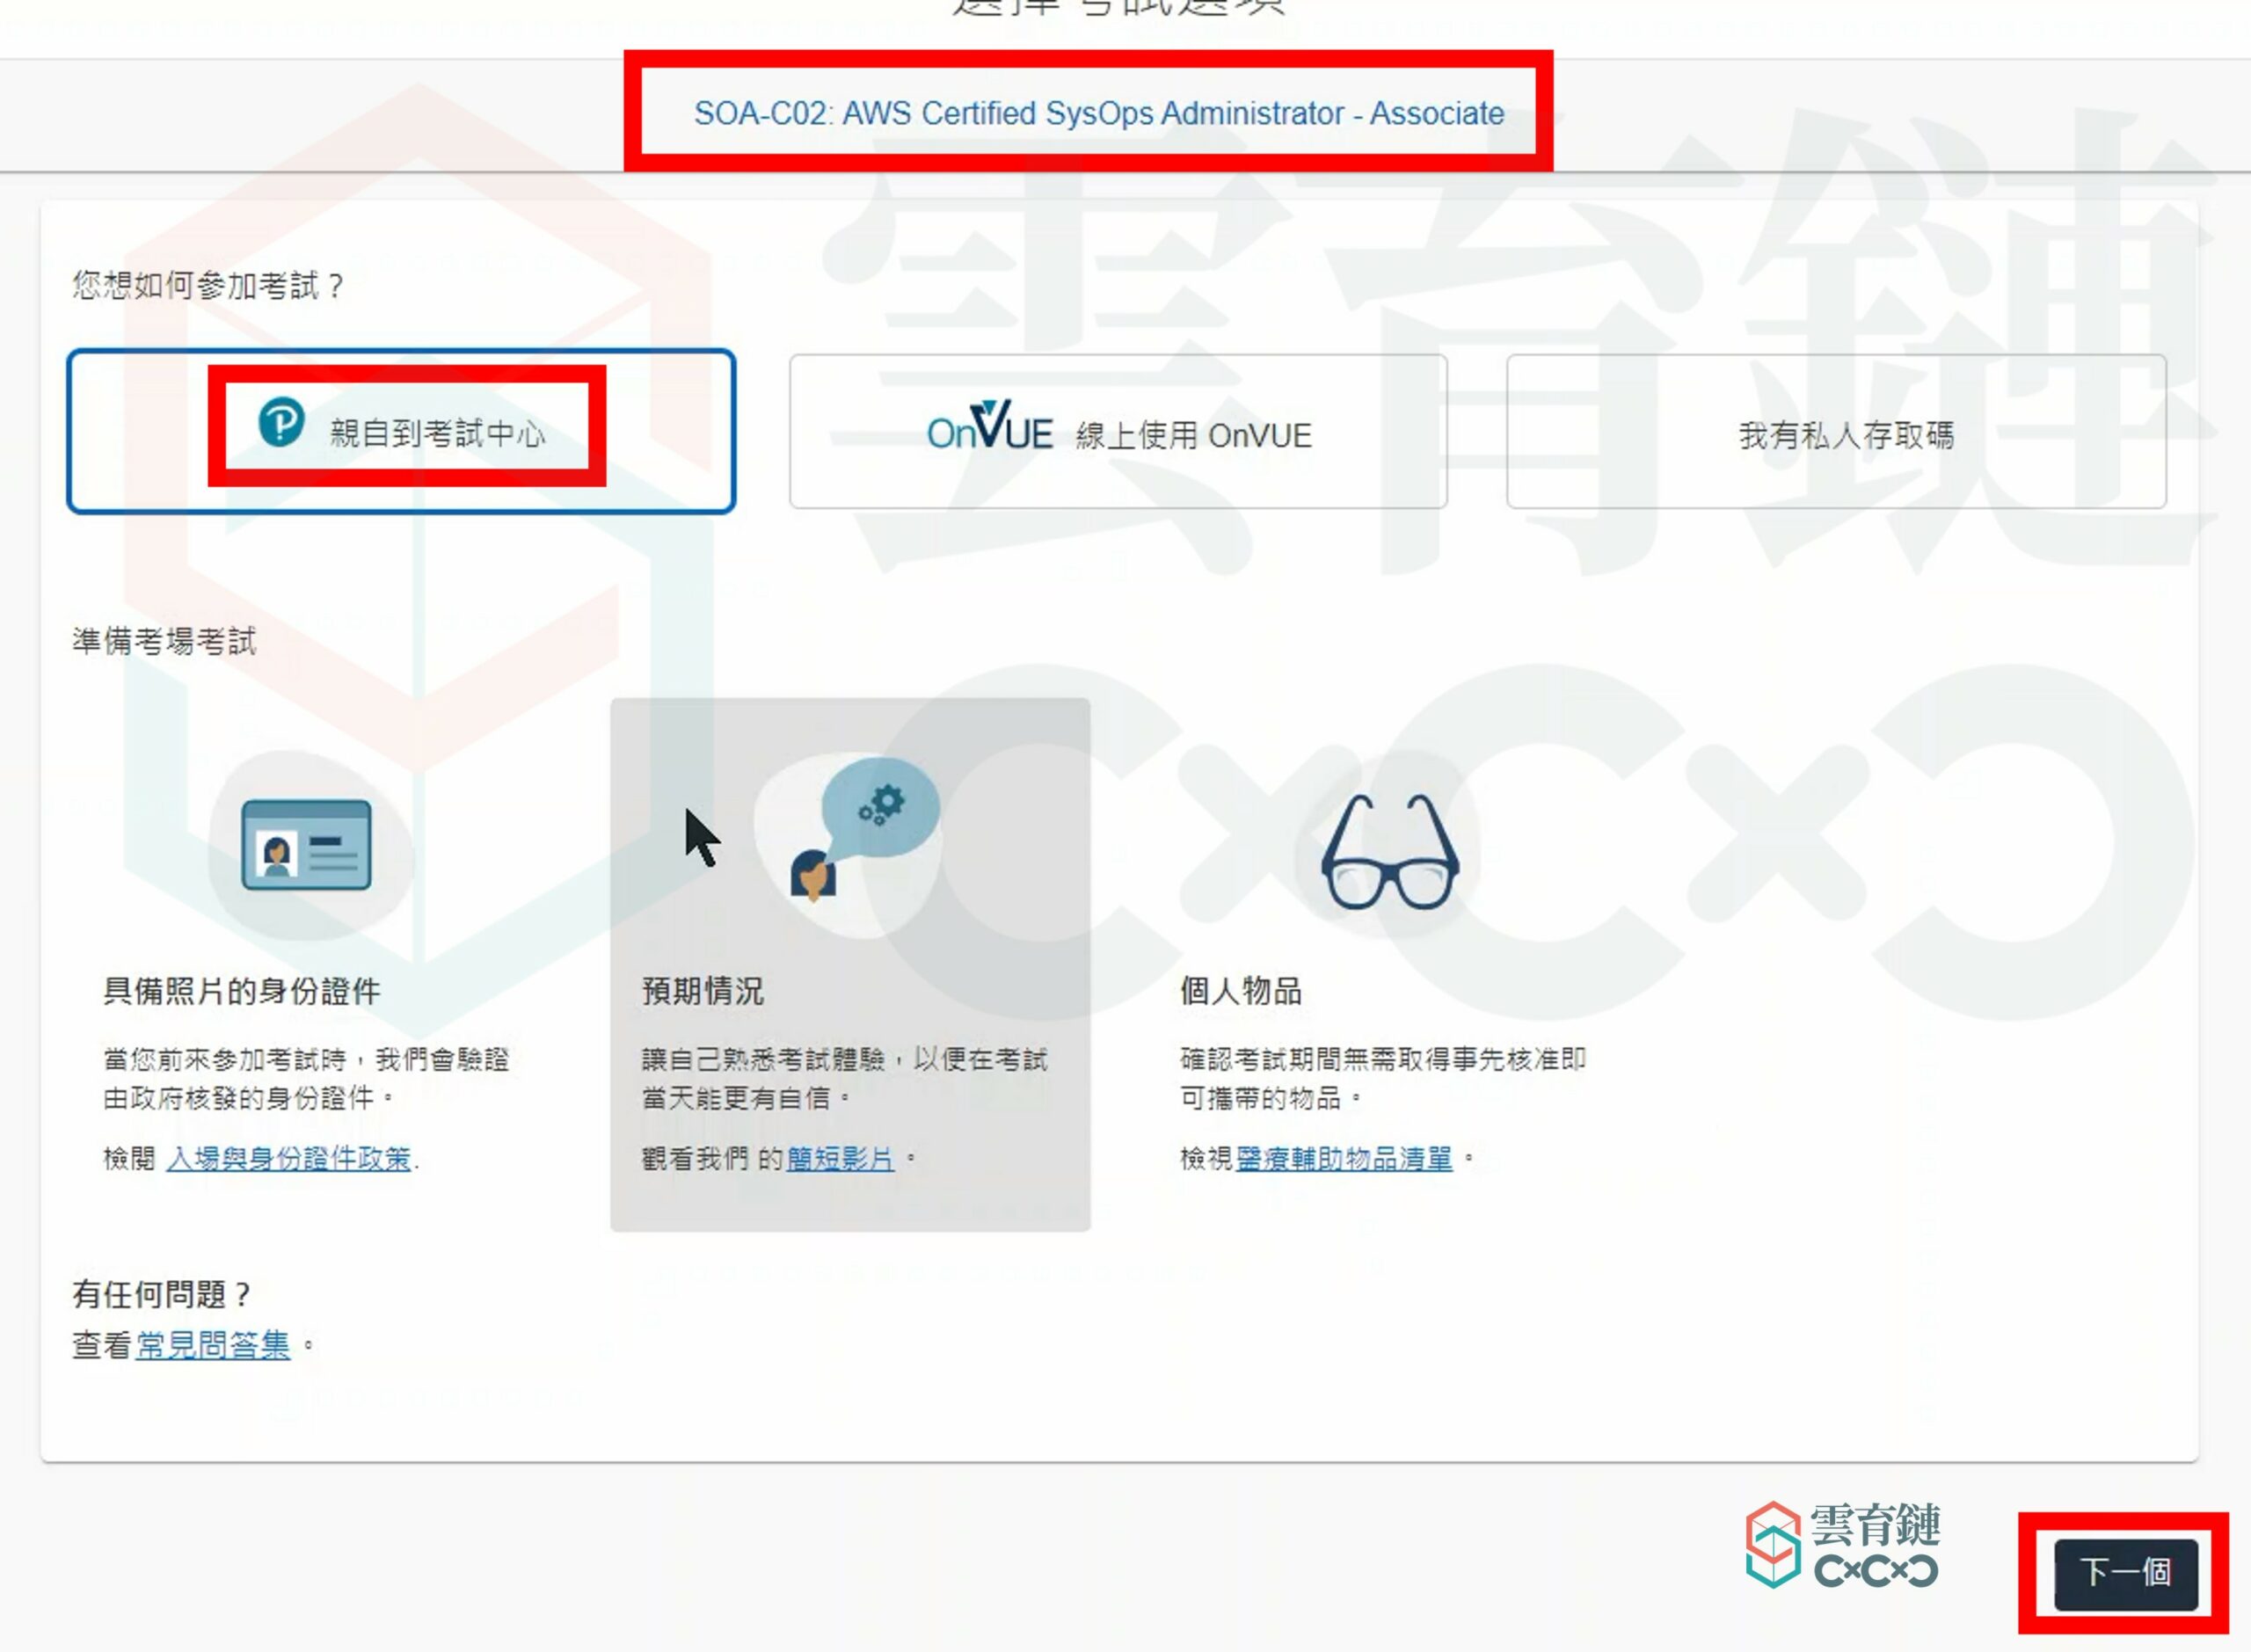Open the SOA-C02 AWS Certified SysOps Administrator link

point(1099,113)
